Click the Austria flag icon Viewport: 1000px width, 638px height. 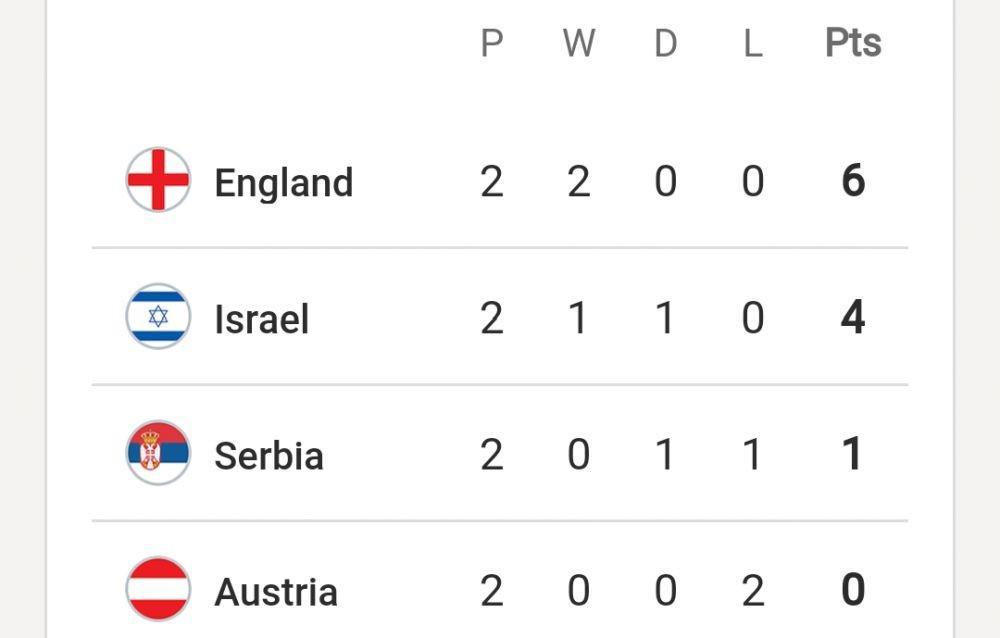click(158, 590)
